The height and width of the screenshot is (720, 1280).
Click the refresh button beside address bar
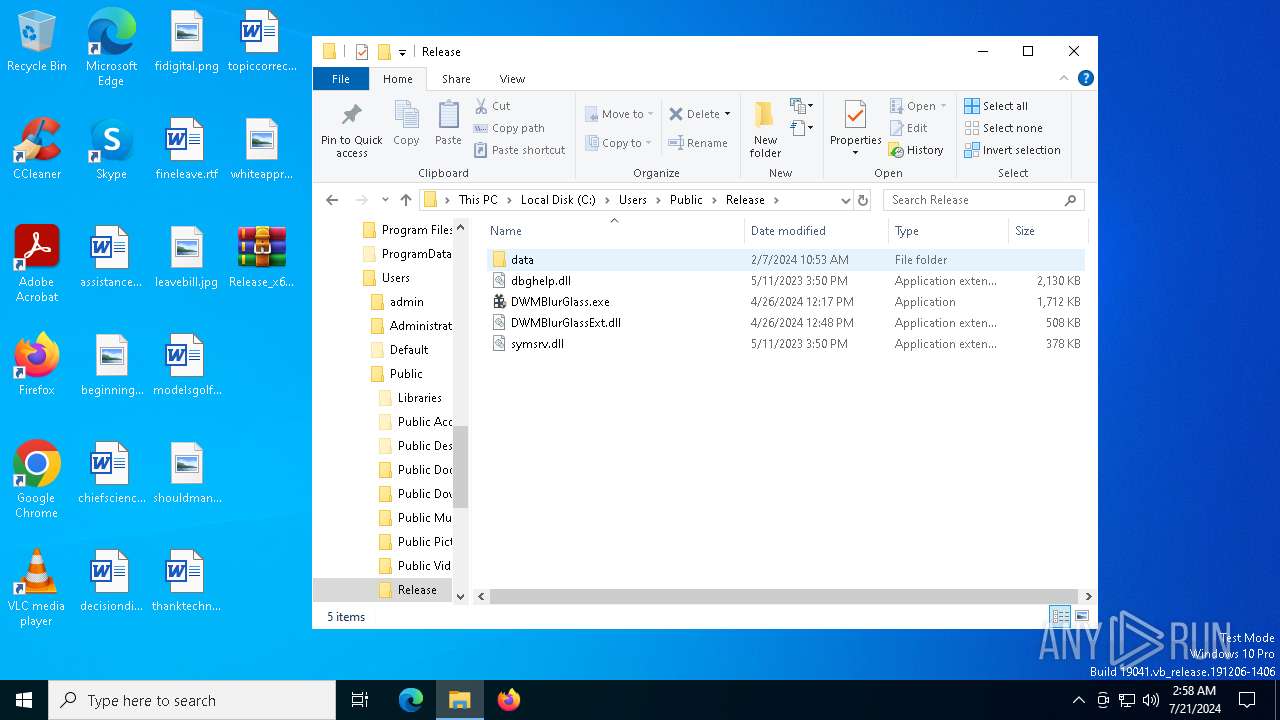[863, 200]
